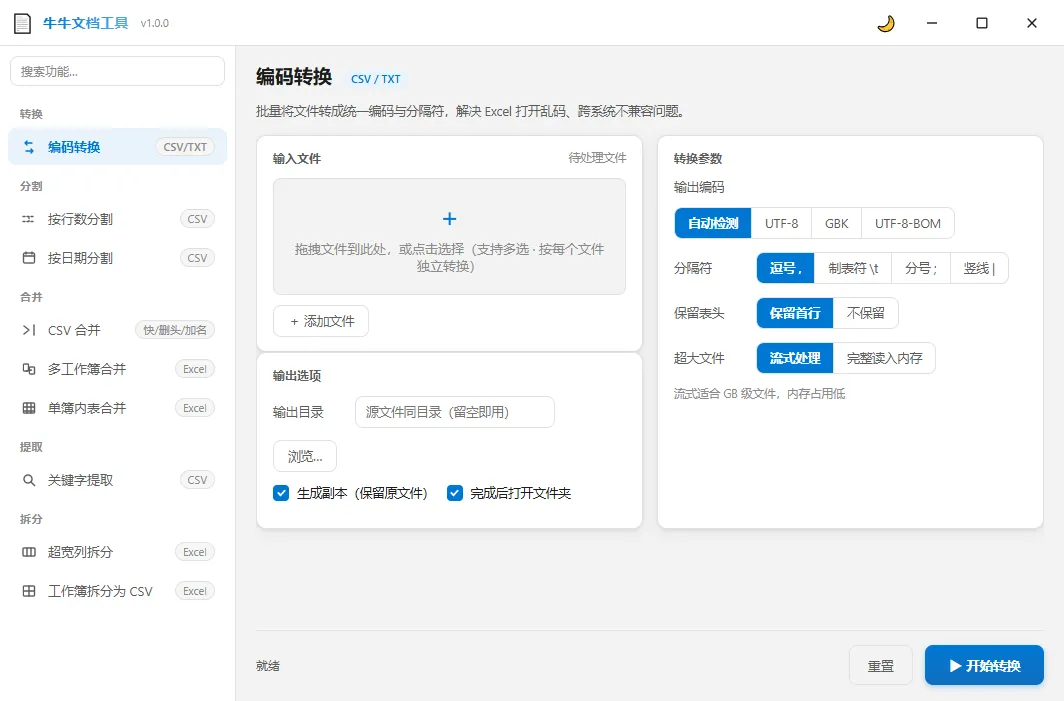Select 不保留 header option
Screen dimensions: 1064x701
(866, 313)
